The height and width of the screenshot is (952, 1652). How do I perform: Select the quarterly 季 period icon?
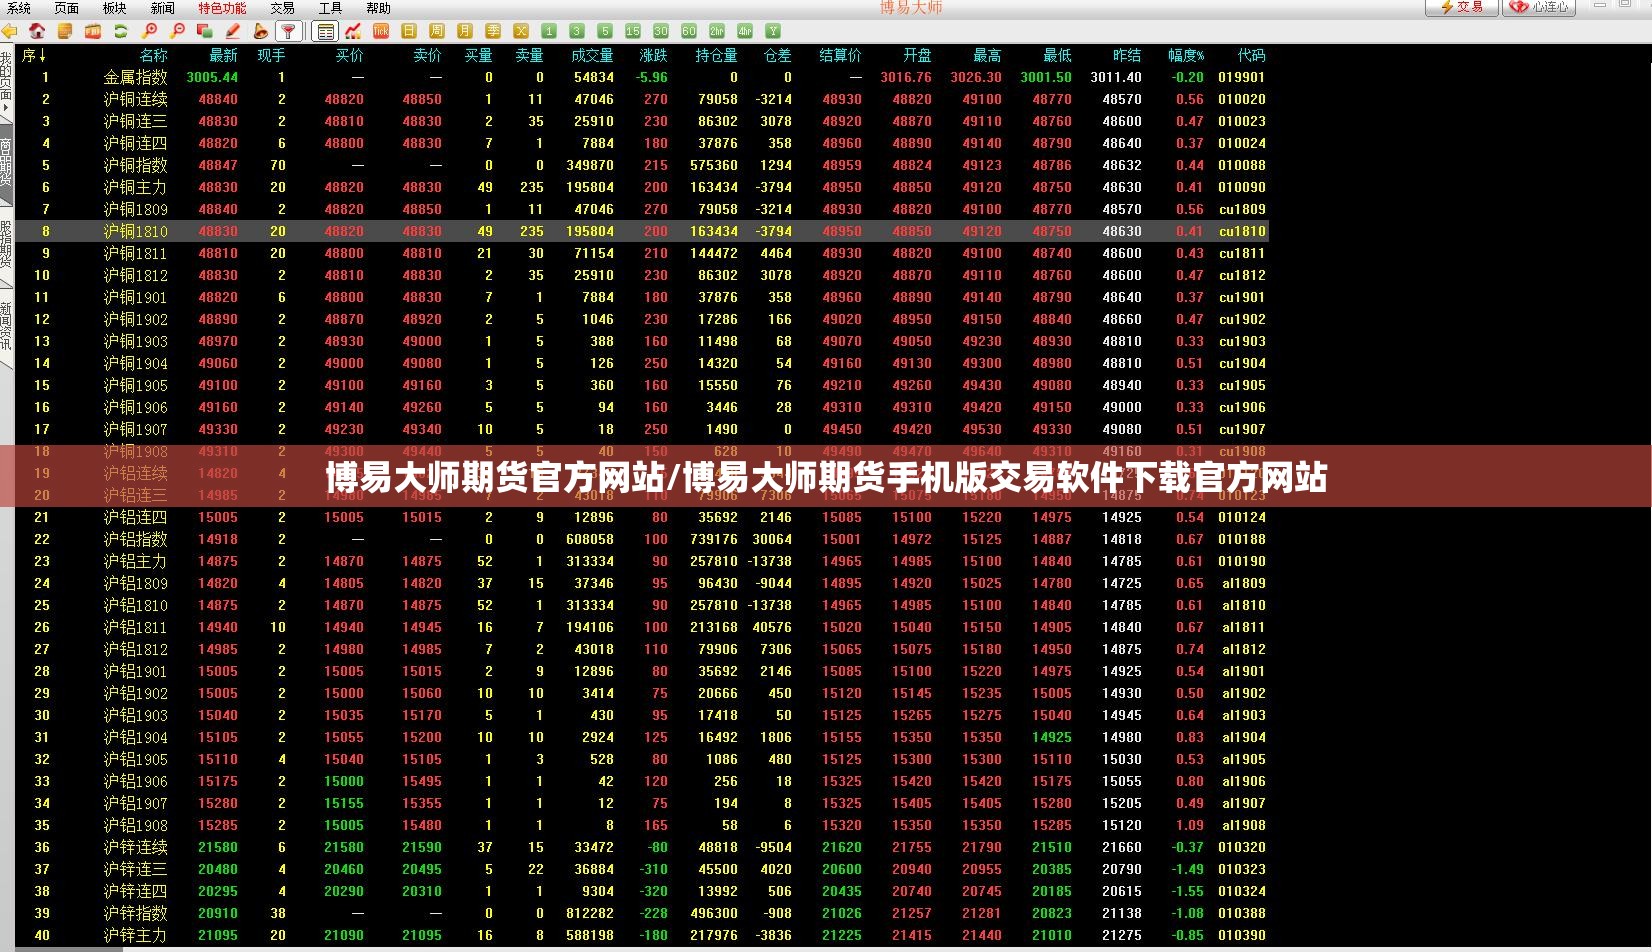coord(493,31)
